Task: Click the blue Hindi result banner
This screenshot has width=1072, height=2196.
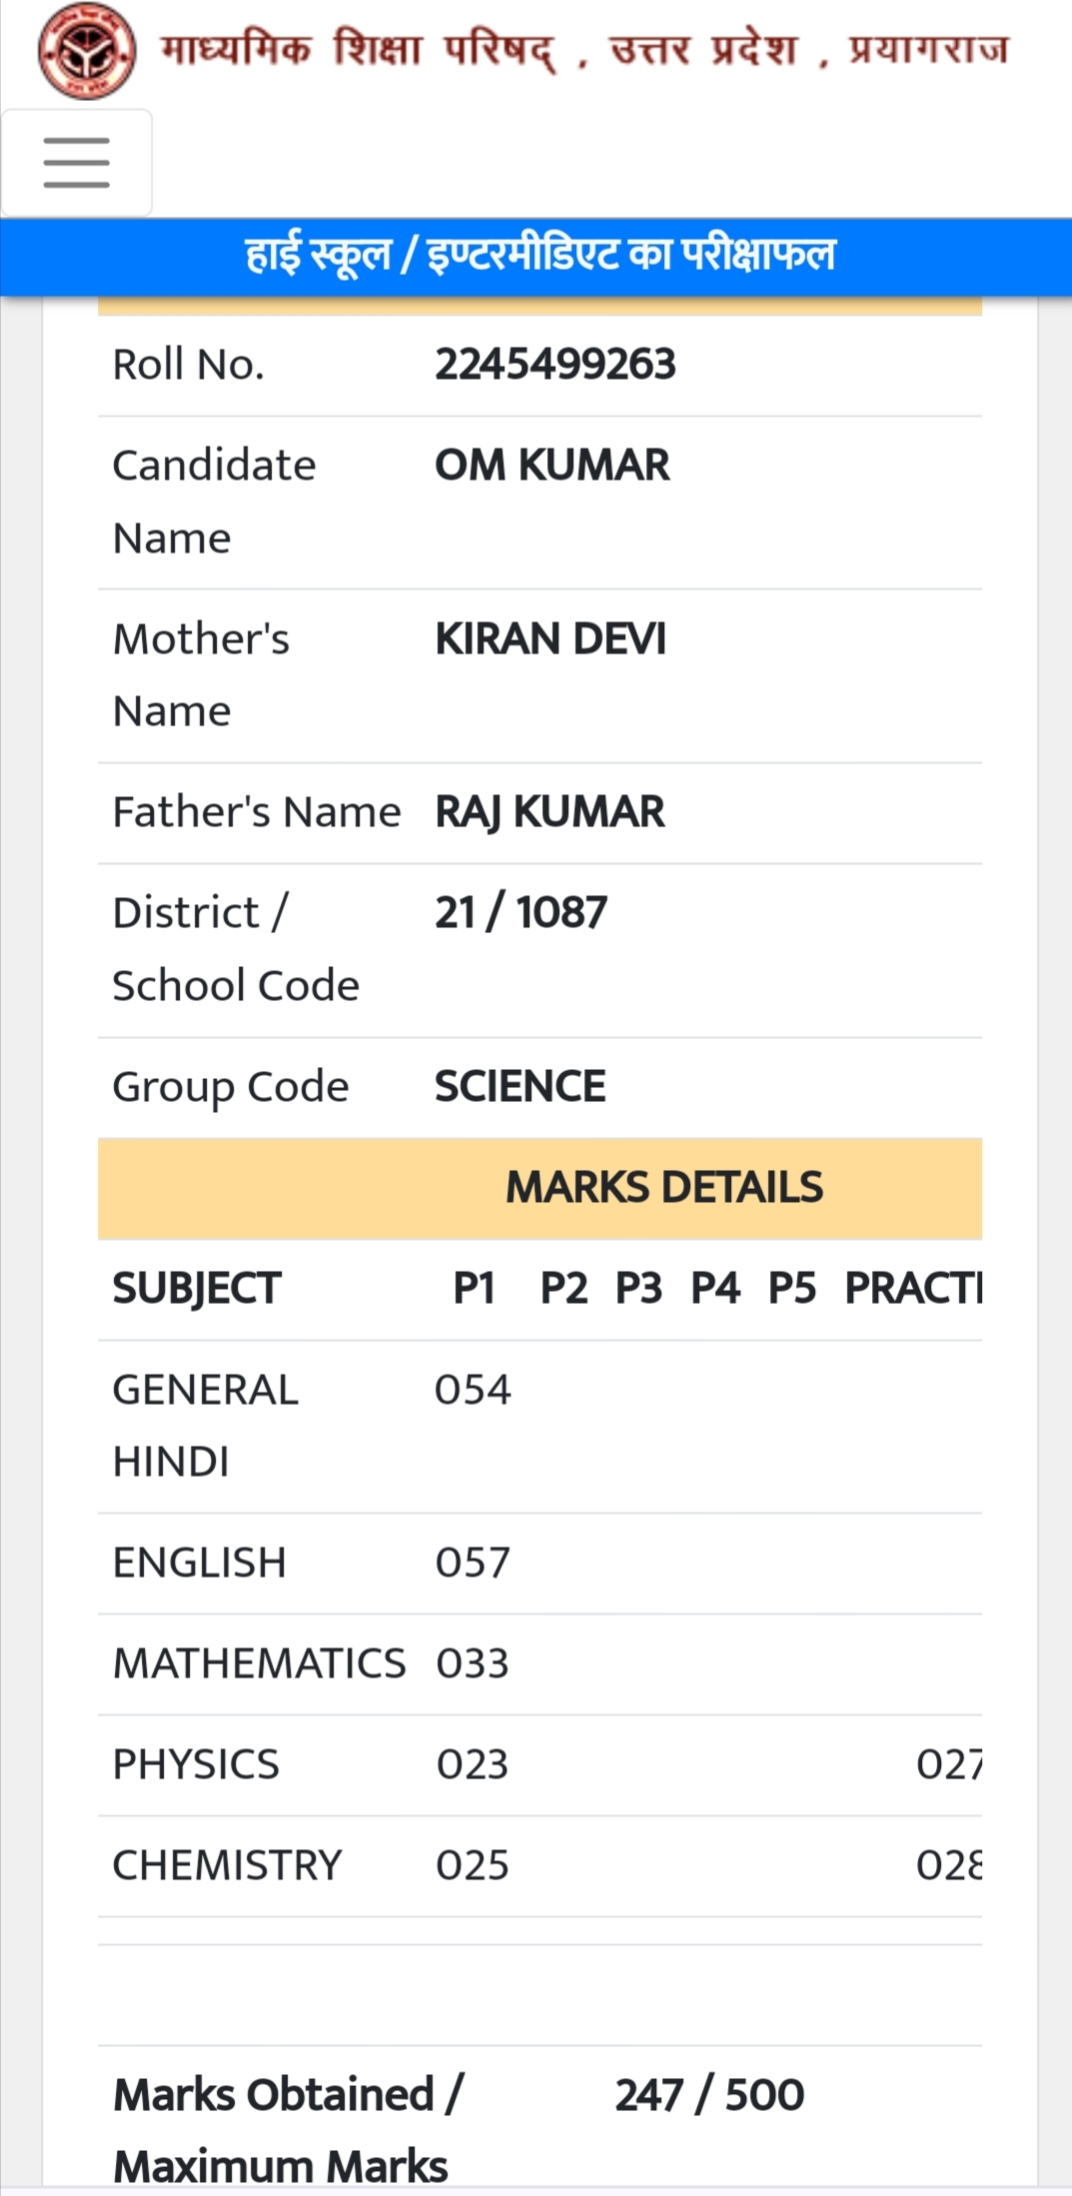Action: click(536, 256)
